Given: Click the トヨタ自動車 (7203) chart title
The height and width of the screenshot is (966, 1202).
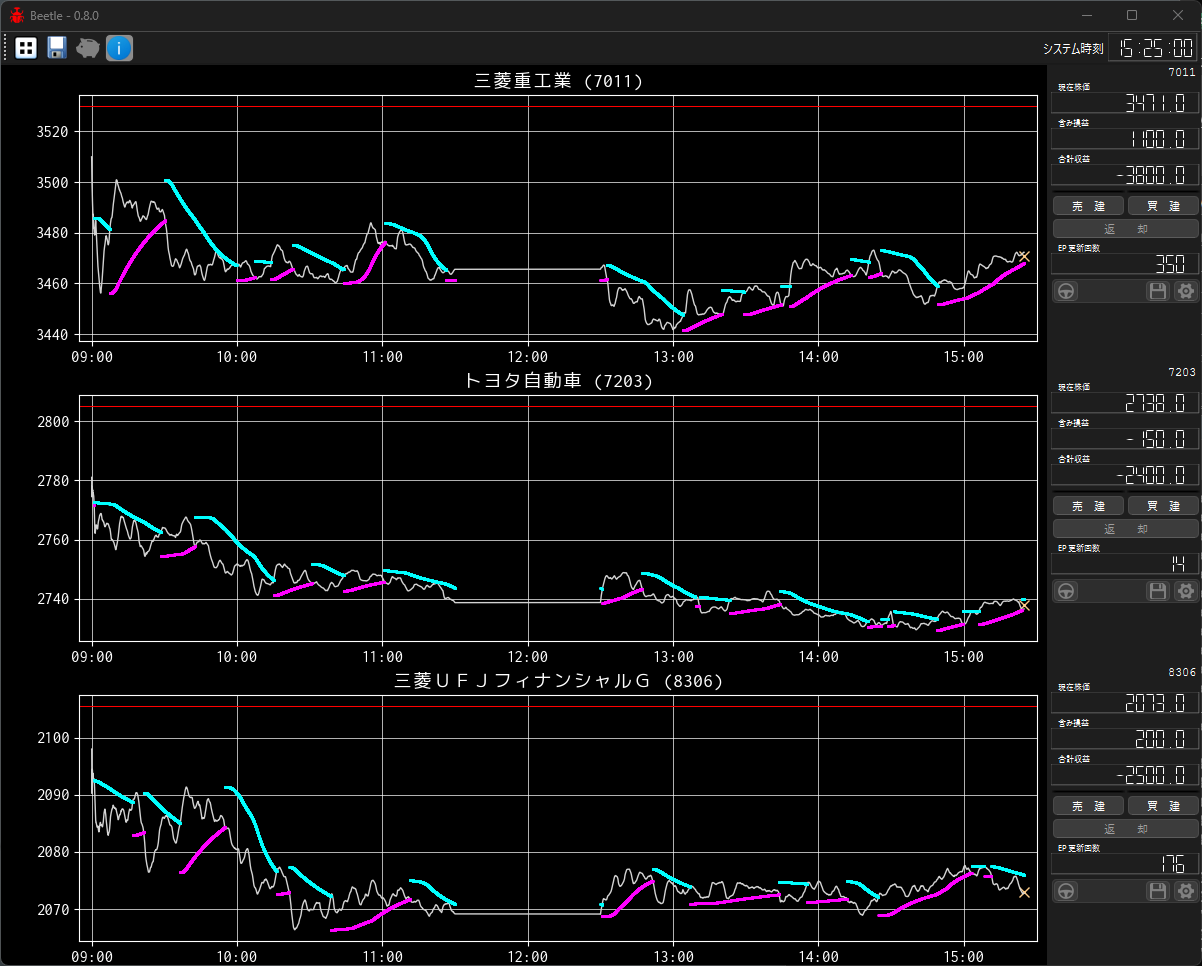Looking at the screenshot, I should 558,381.
